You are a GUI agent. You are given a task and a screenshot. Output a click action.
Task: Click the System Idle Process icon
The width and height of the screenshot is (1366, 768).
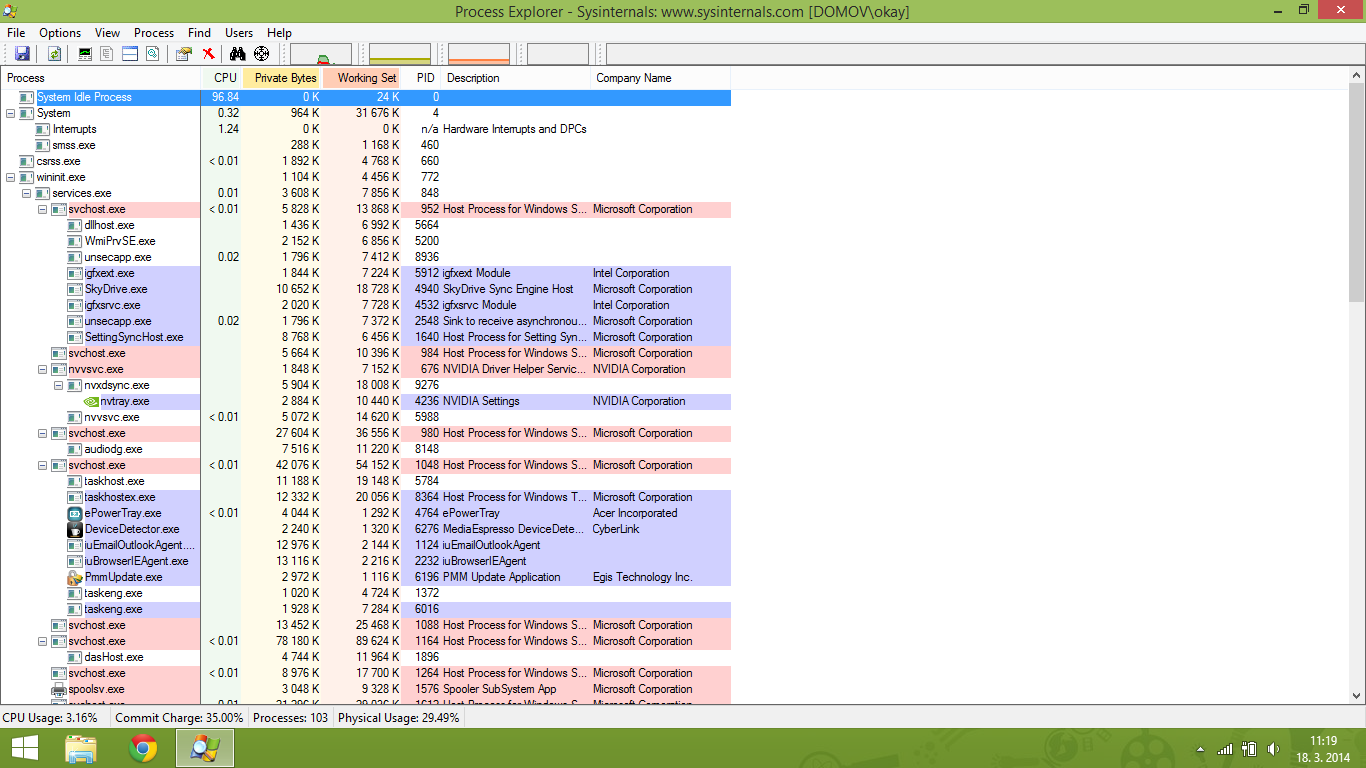pyautogui.click(x=27, y=97)
